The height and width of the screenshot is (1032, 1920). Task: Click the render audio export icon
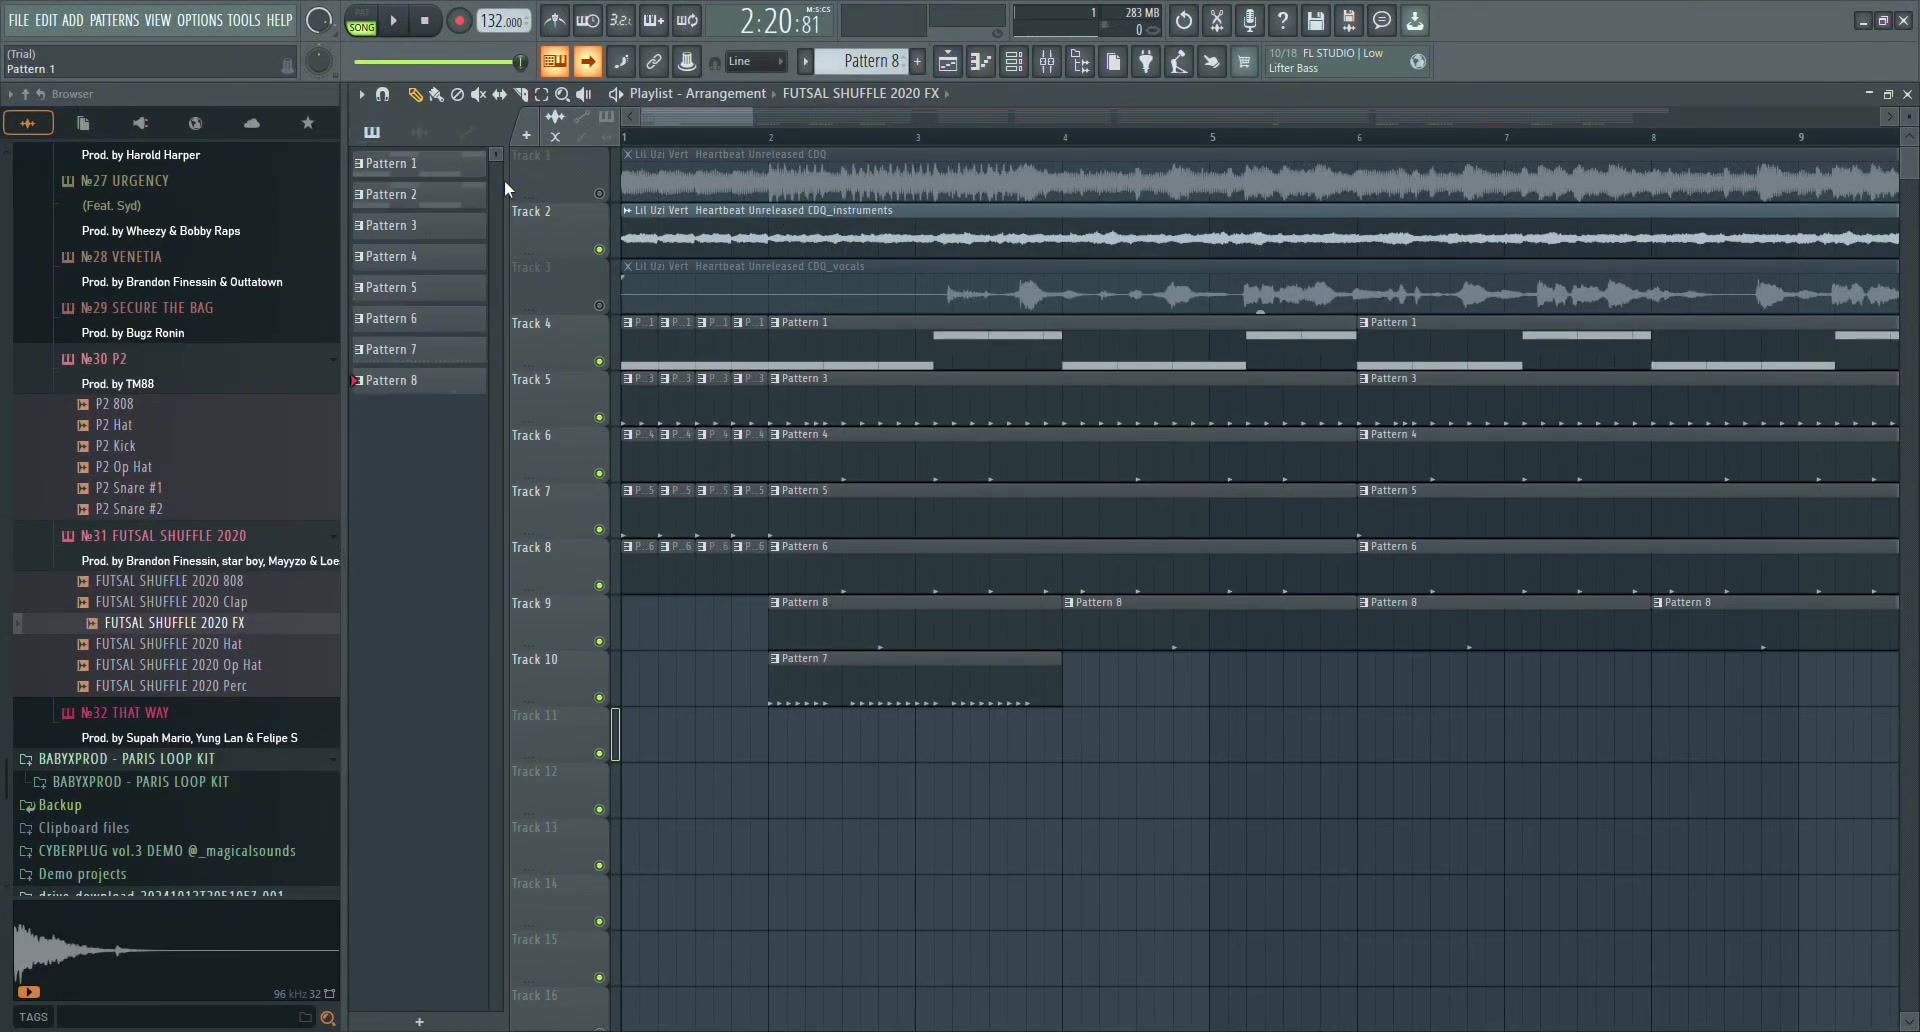tap(1349, 20)
